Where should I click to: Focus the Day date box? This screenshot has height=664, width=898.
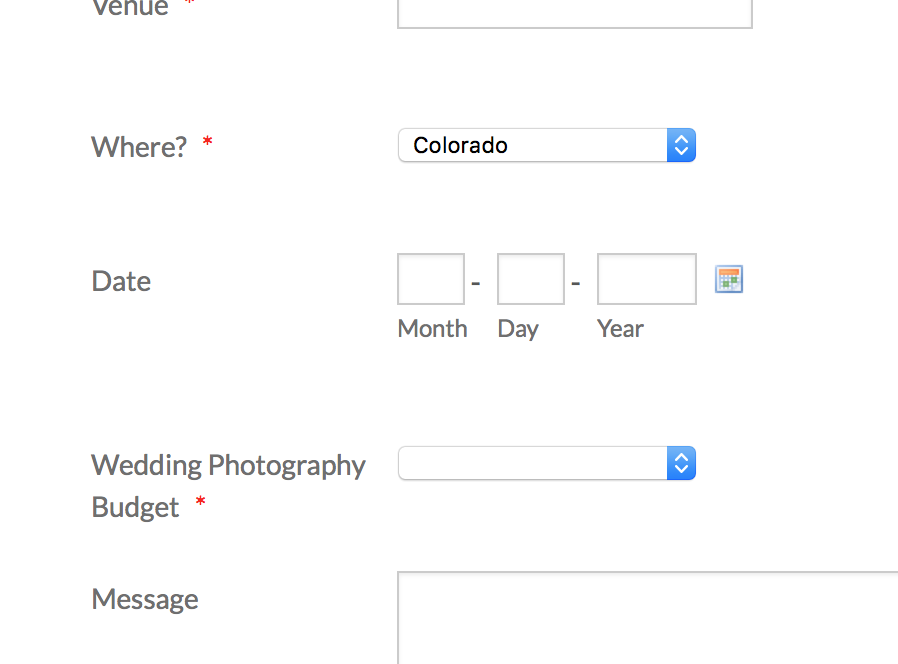531,279
